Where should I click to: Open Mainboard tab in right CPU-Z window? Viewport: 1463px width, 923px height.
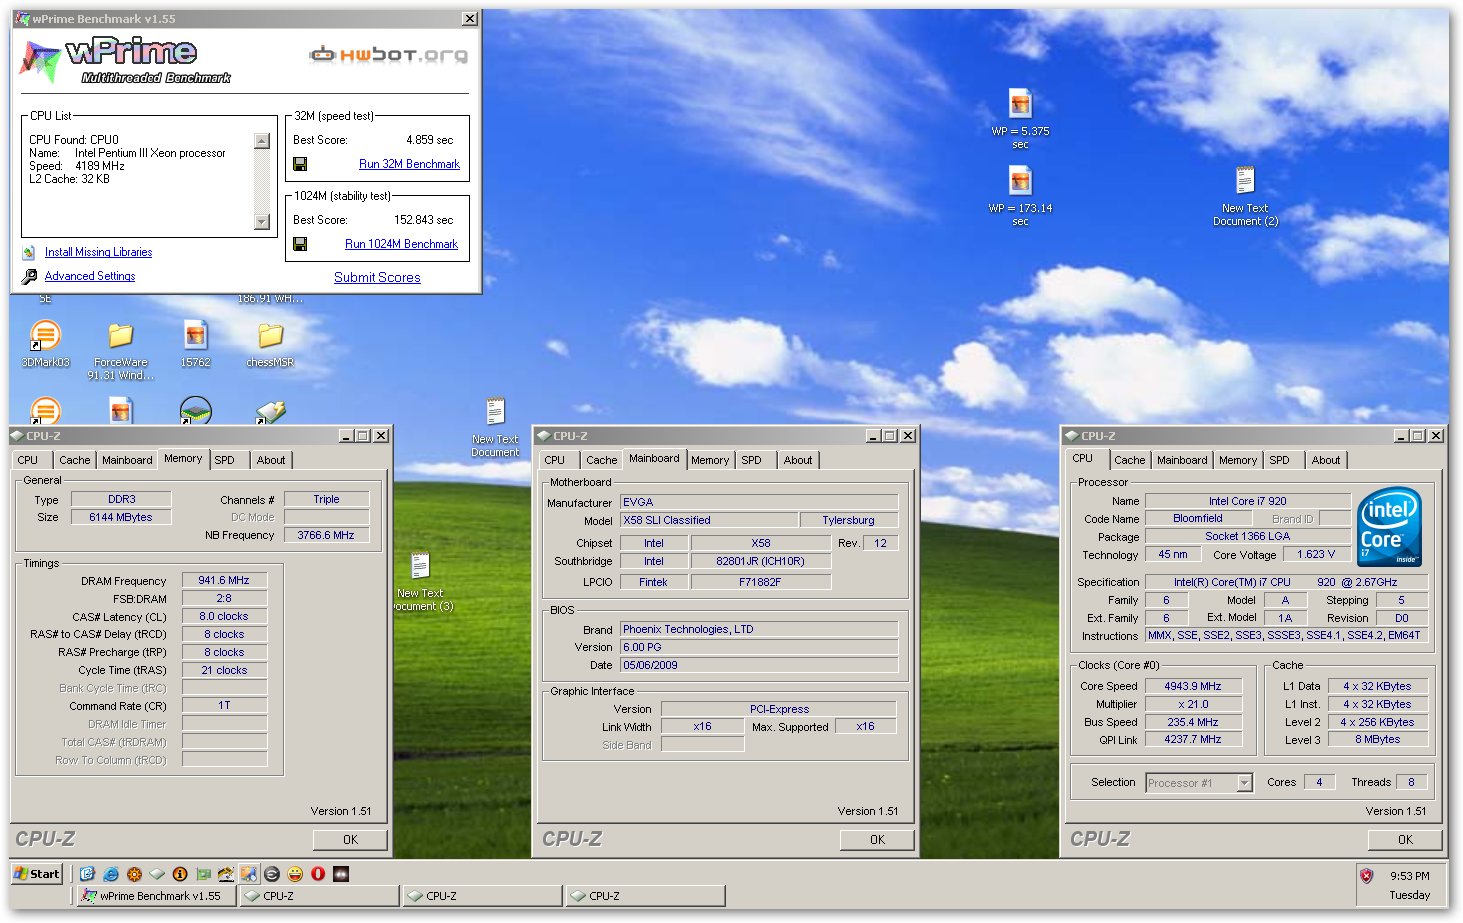point(1182,460)
